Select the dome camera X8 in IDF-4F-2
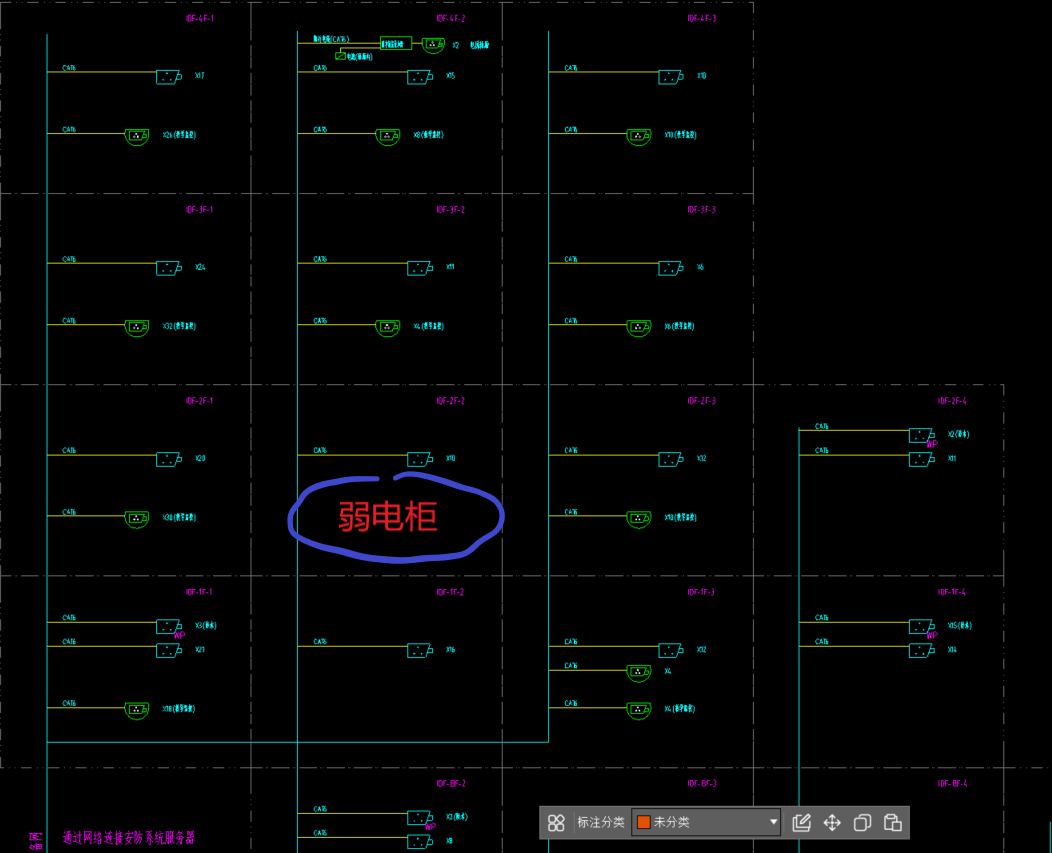The image size is (1052, 853). tap(388, 137)
